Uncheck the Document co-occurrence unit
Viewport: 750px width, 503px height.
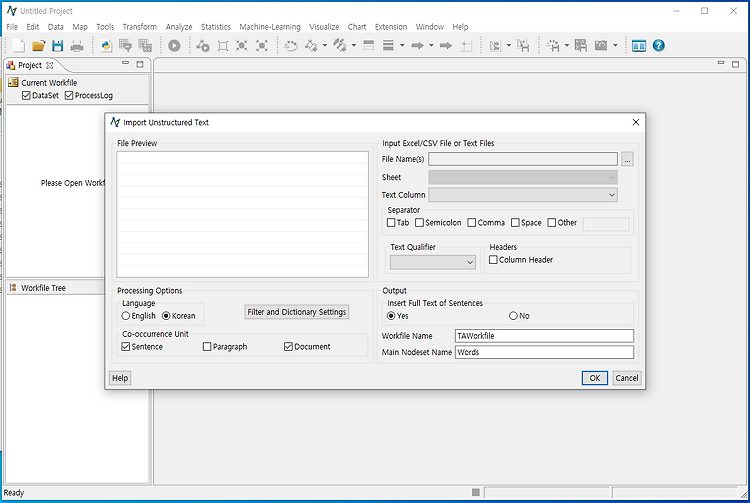[288, 347]
